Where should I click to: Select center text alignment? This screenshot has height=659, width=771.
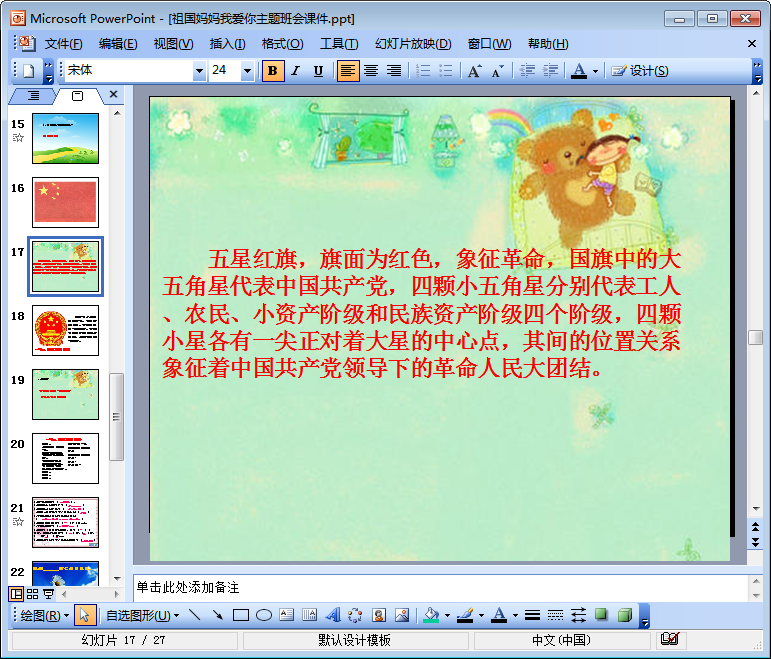[x=371, y=71]
